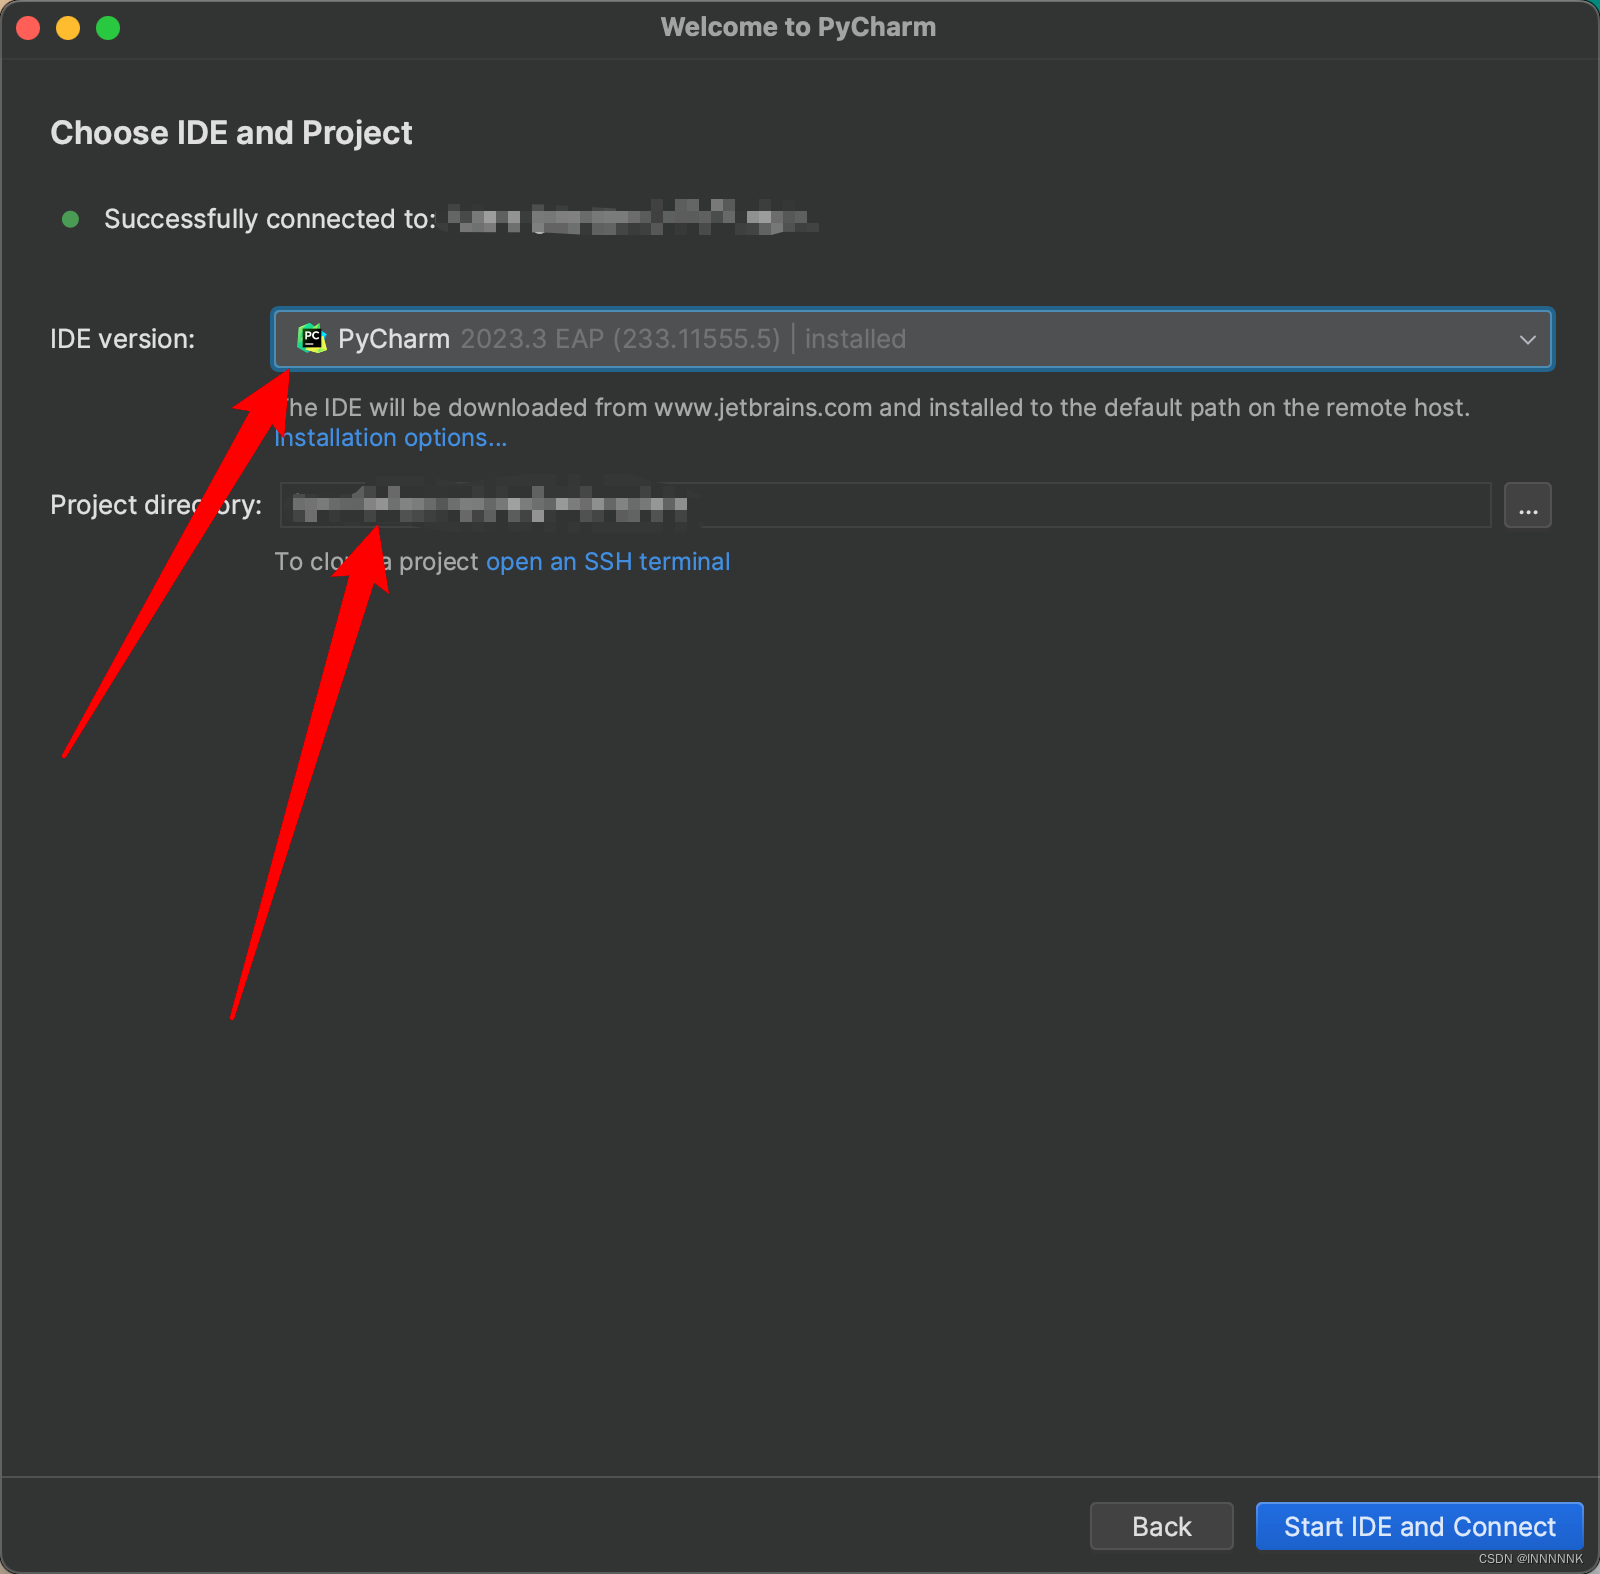Click the yellow minimize traffic light
1600x1574 pixels.
68,27
